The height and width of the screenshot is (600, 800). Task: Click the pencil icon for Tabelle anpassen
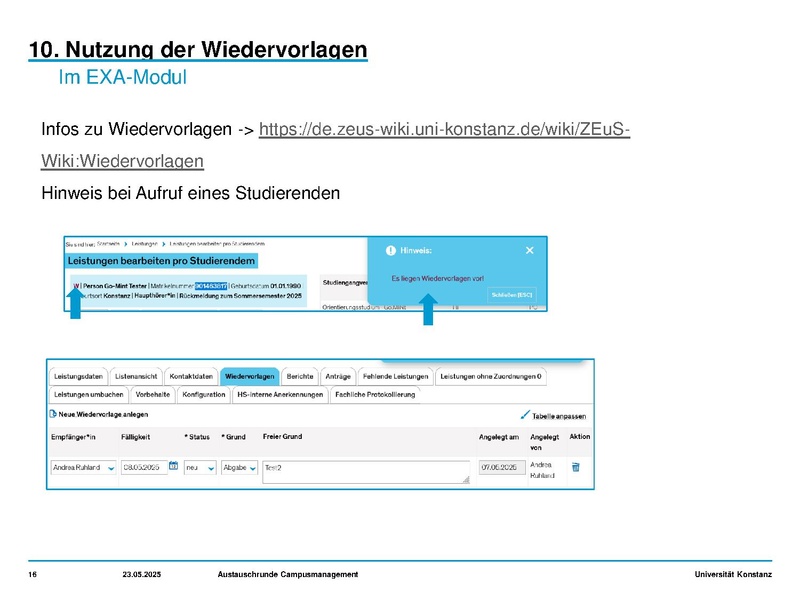pyautogui.click(x=525, y=415)
